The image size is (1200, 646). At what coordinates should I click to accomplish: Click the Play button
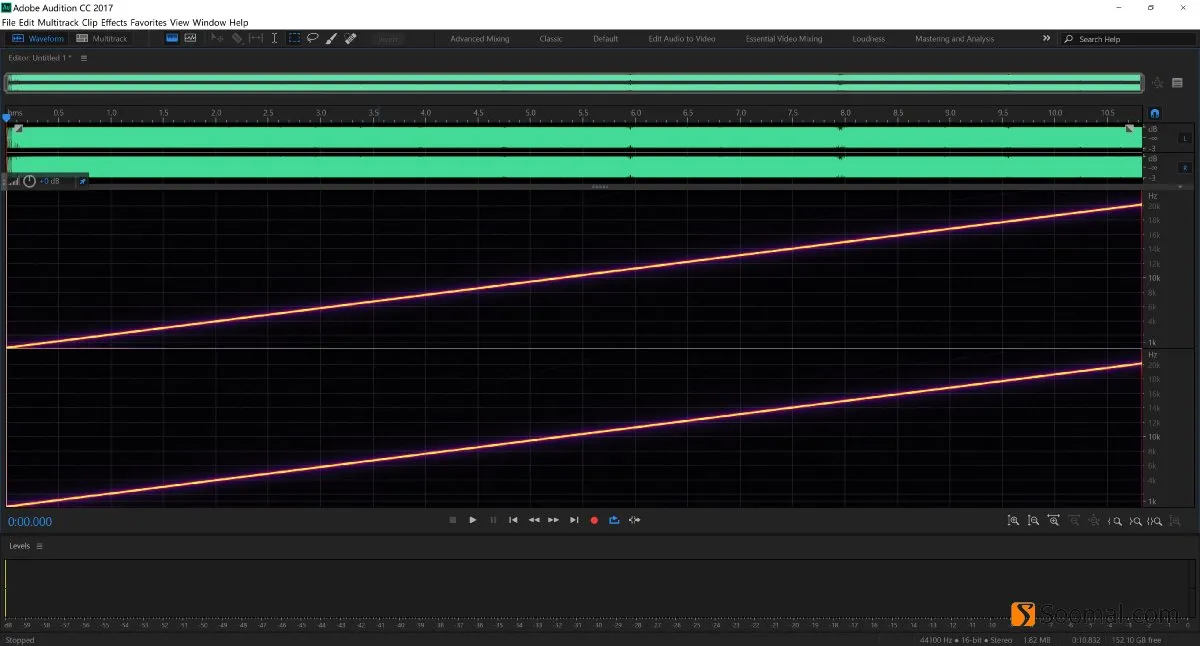[x=473, y=520]
